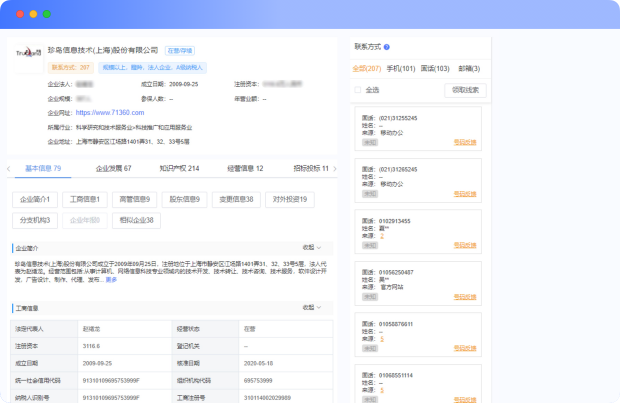Click the 股东信息9 filter button

182,199
